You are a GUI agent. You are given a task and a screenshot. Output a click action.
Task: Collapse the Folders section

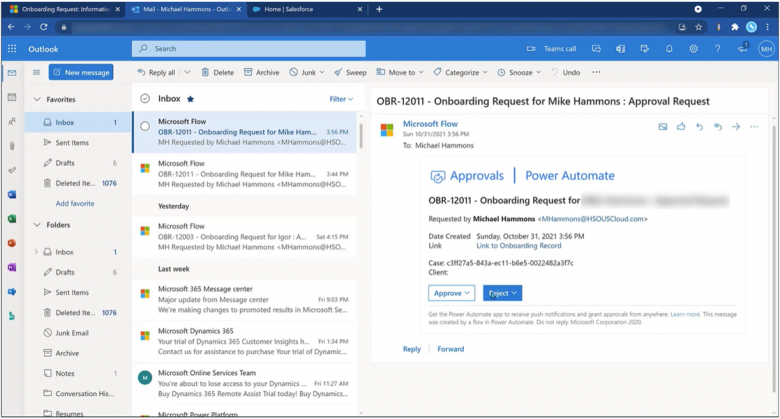click(x=37, y=225)
